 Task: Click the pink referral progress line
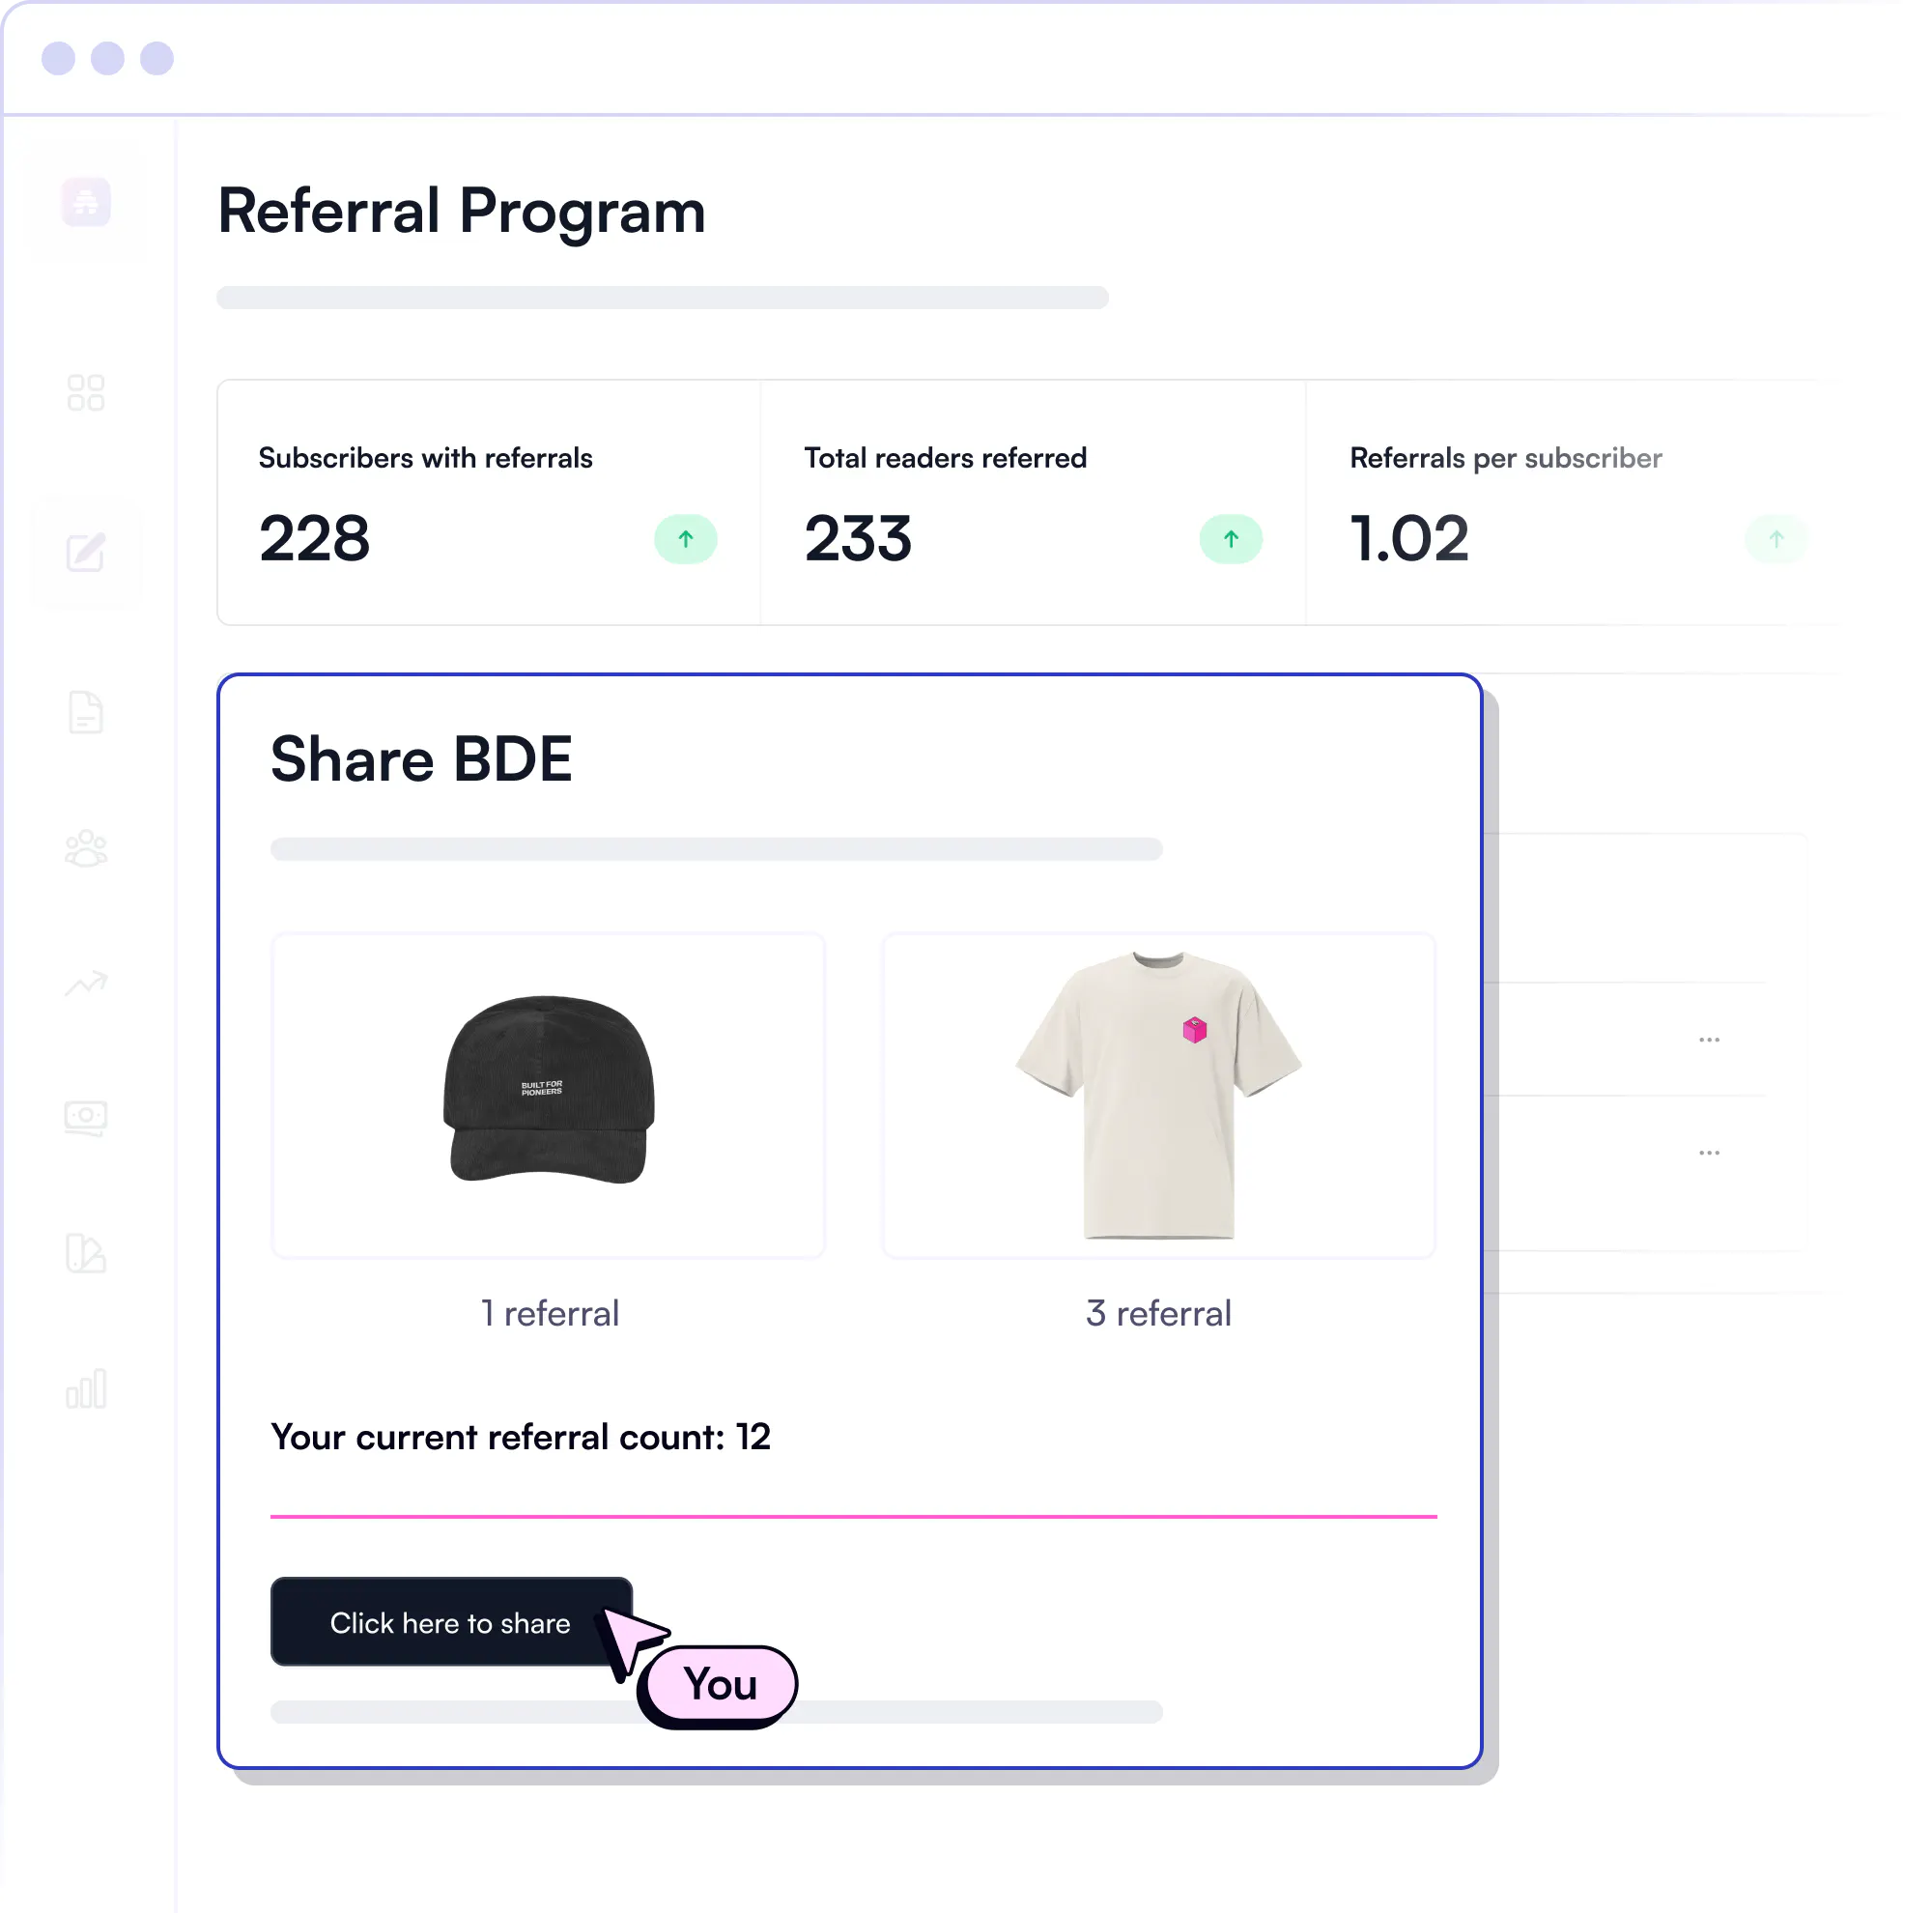tap(853, 1516)
